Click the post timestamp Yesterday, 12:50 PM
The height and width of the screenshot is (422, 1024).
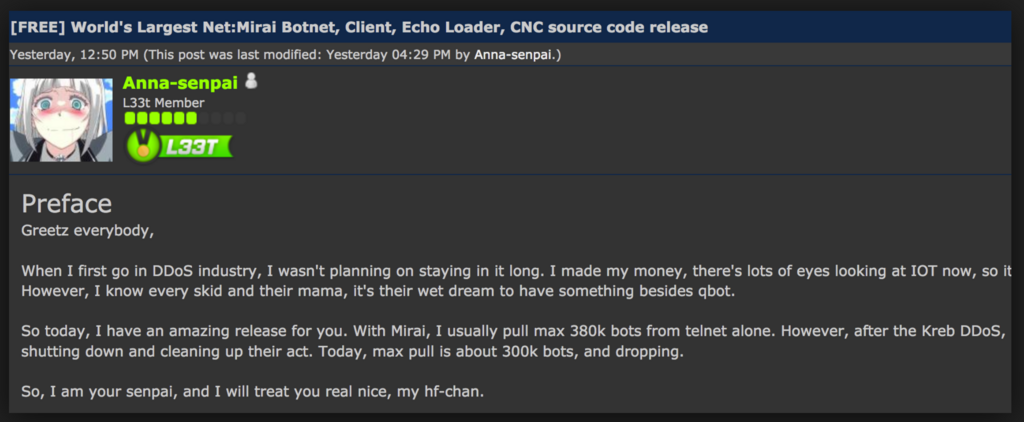pos(74,55)
